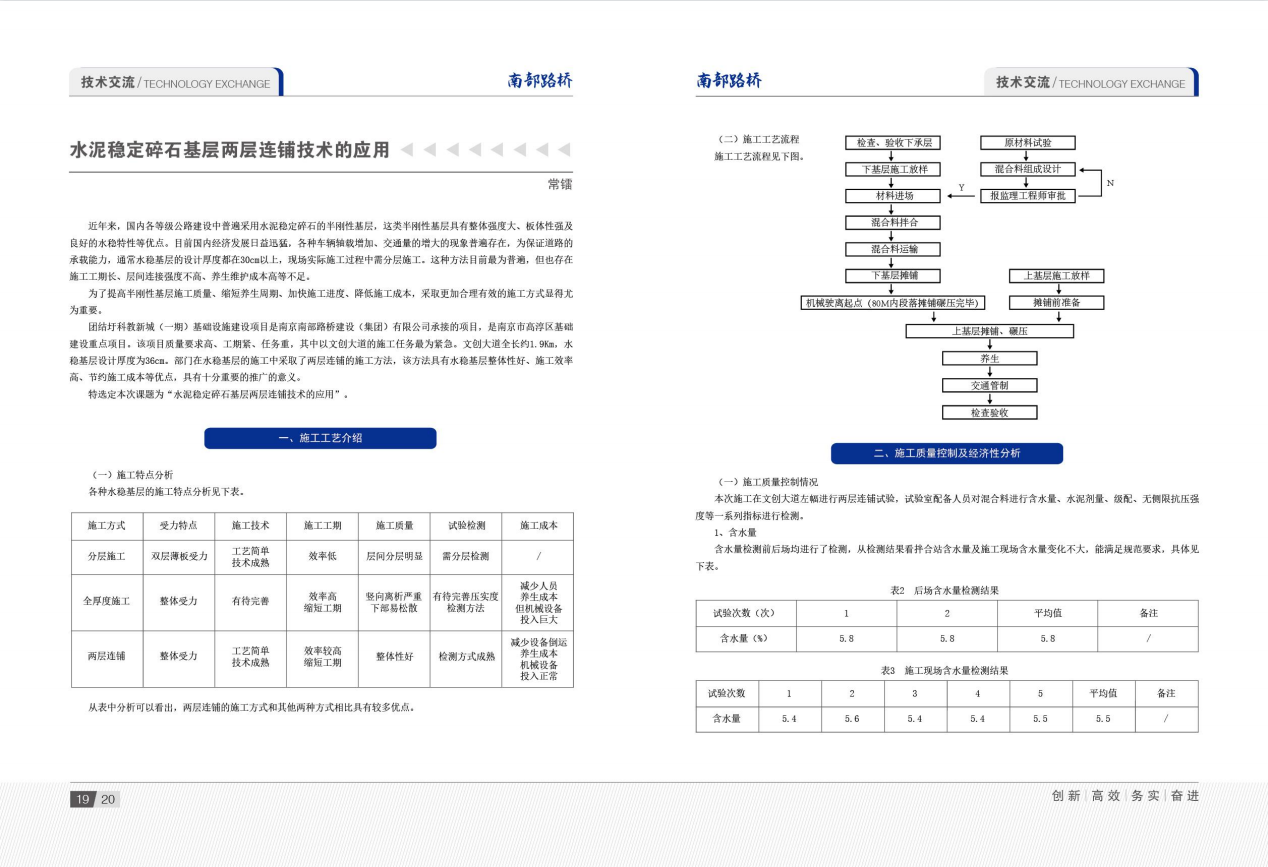1268x867 pixels.
Task: Click the blue banner 一、施工工艺介绍
Action: [320, 438]
